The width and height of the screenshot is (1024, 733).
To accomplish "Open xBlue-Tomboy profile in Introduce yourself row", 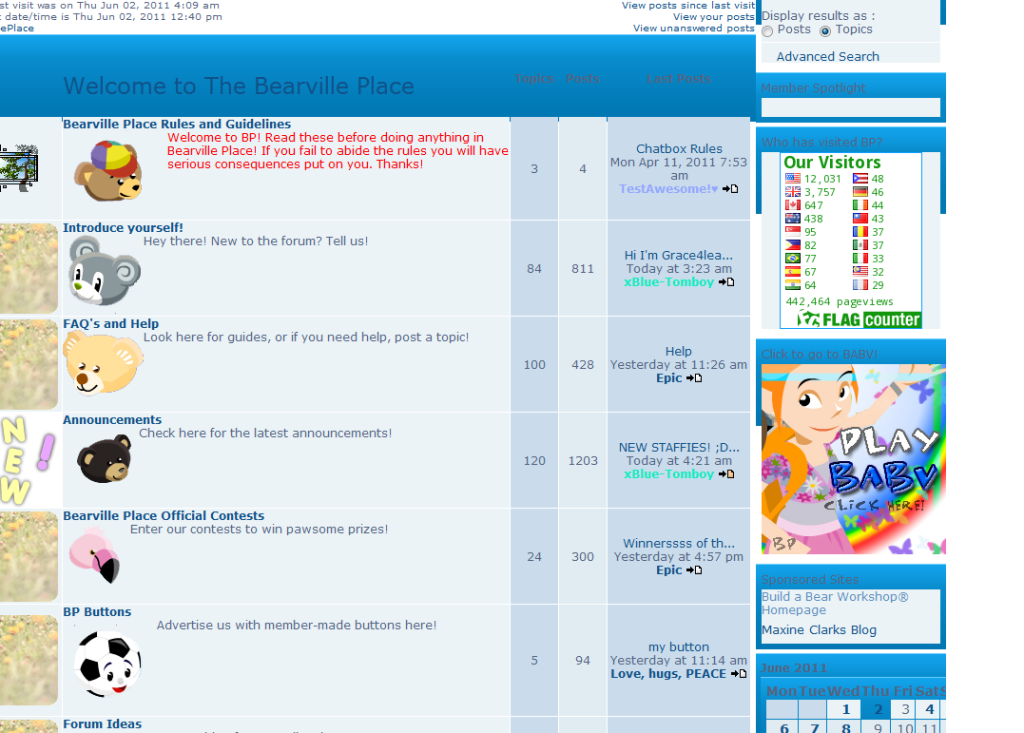I will pos(669,282).
